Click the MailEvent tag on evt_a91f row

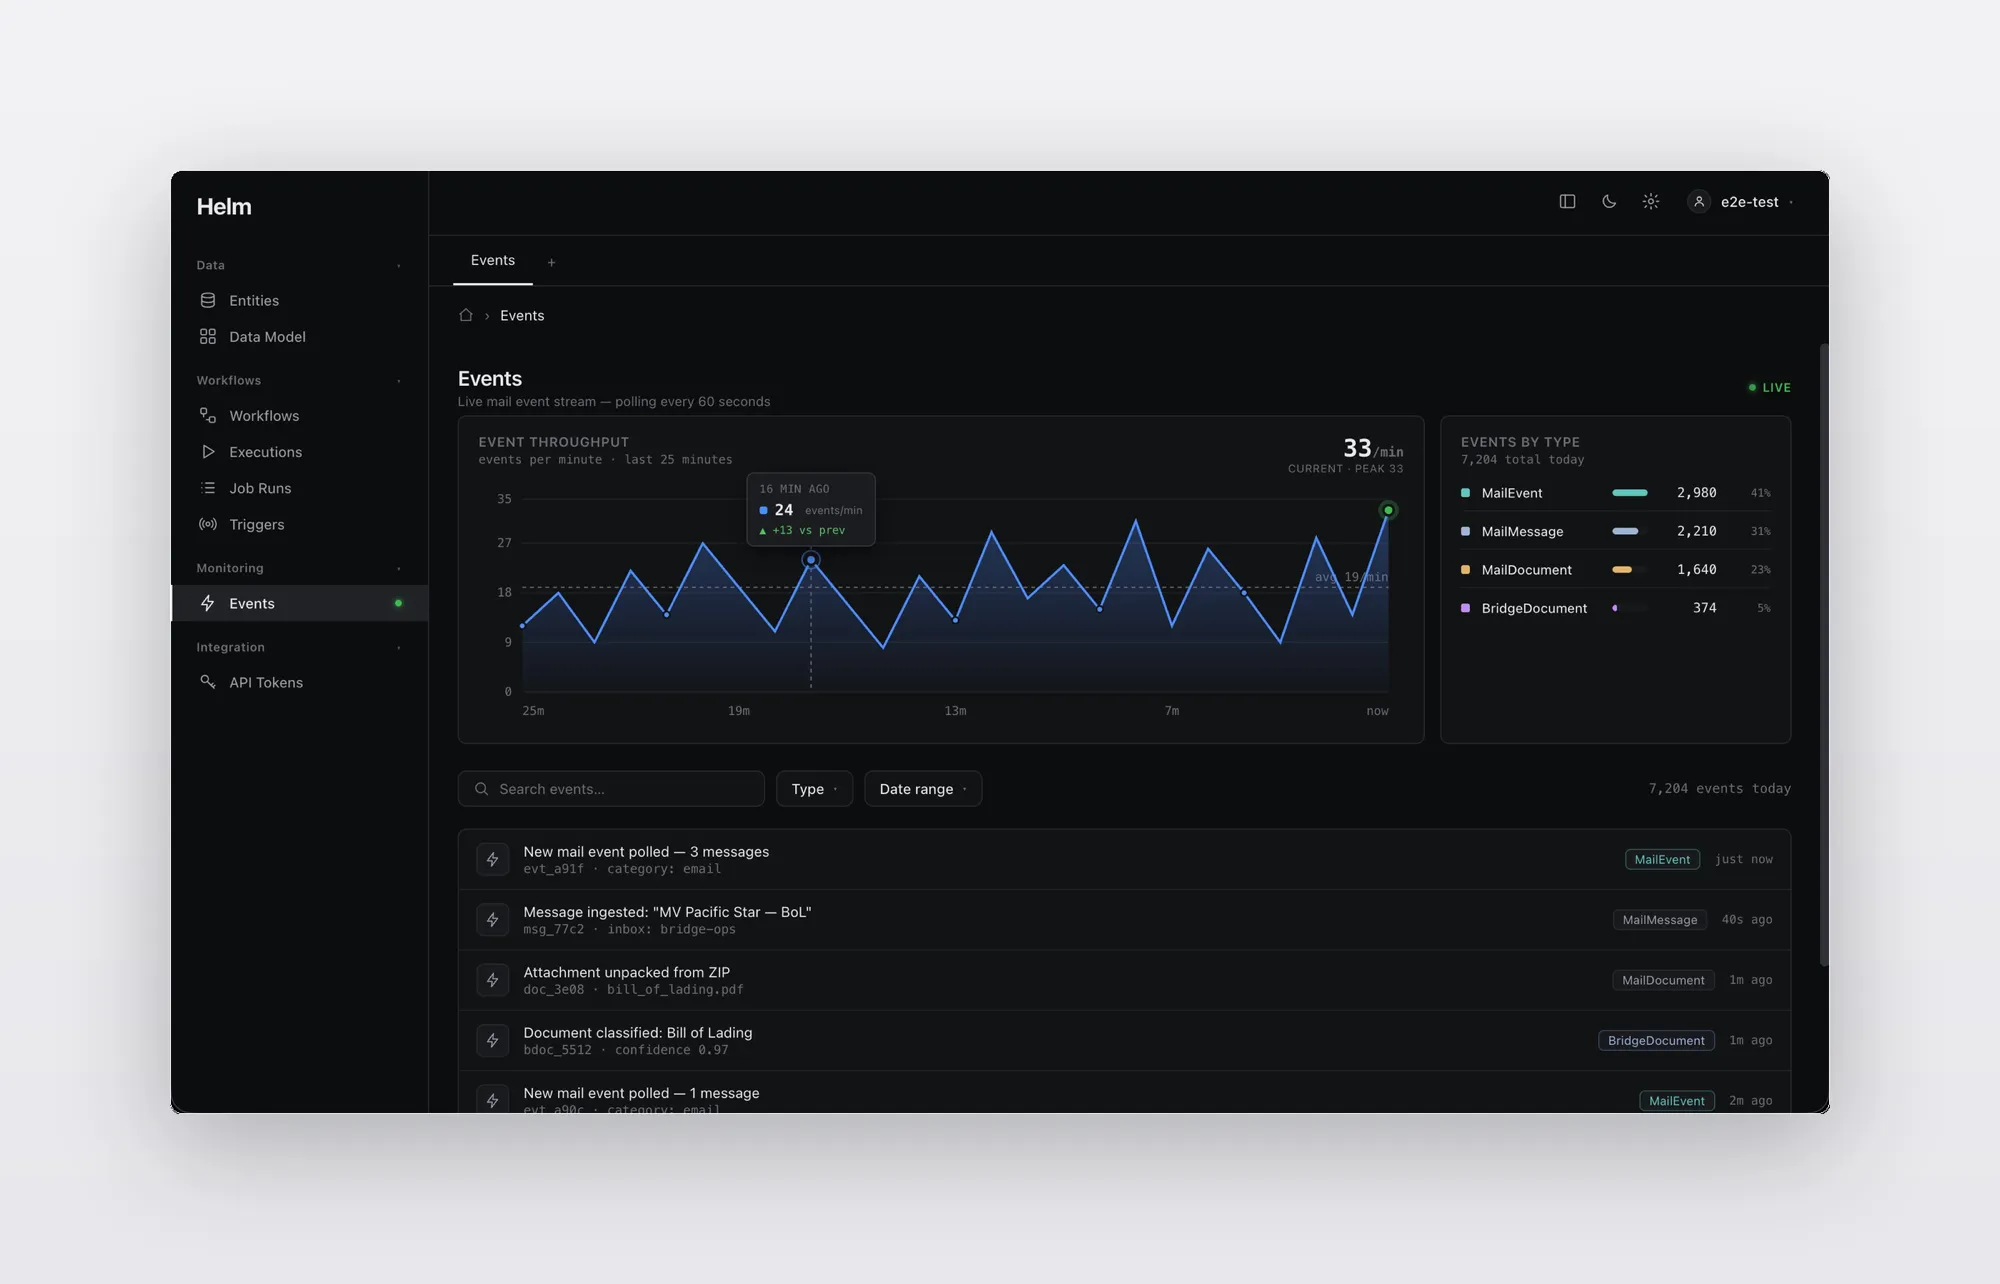point(1662,859)
